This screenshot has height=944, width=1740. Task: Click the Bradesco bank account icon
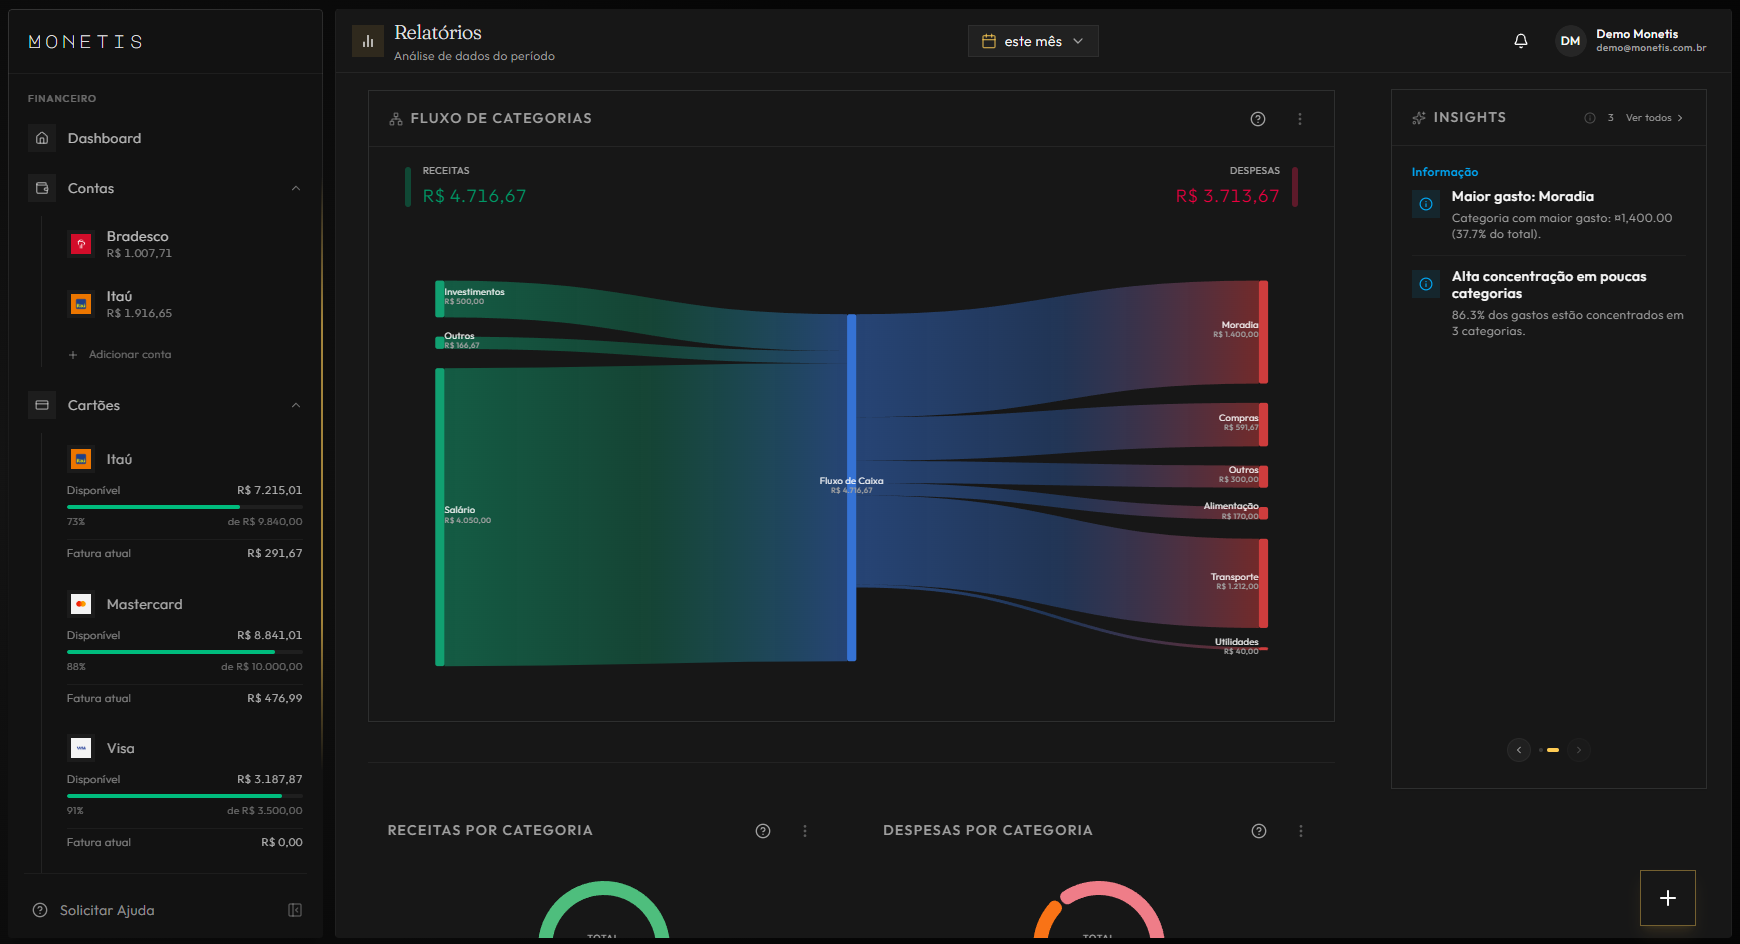click(x=80, y=243)
